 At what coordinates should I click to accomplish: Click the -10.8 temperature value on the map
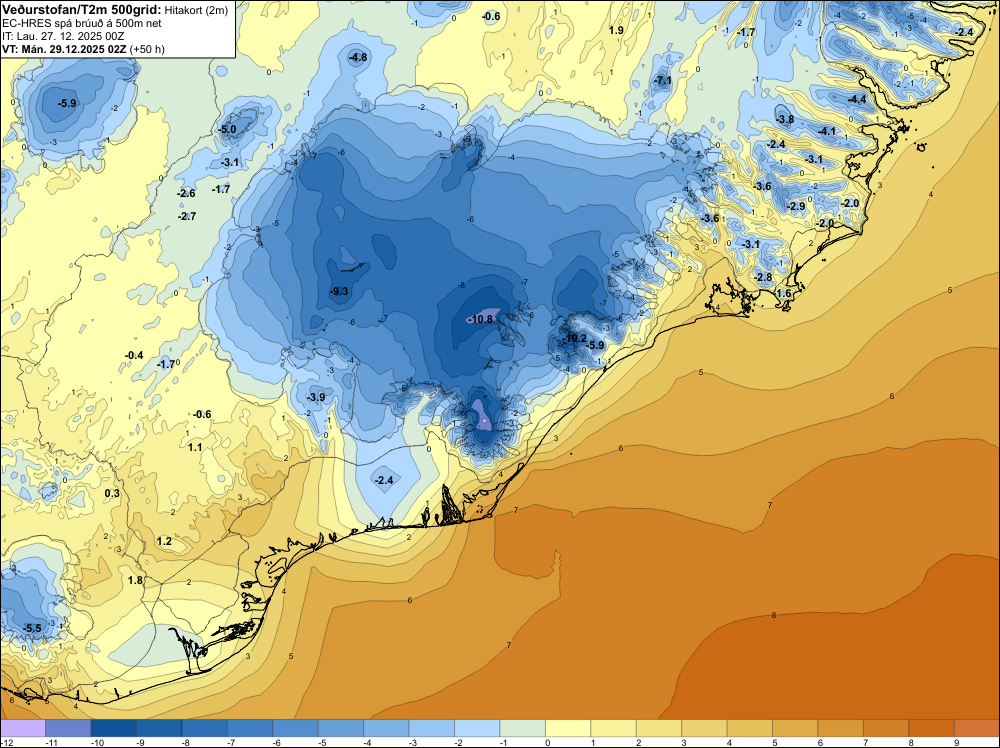480,319
